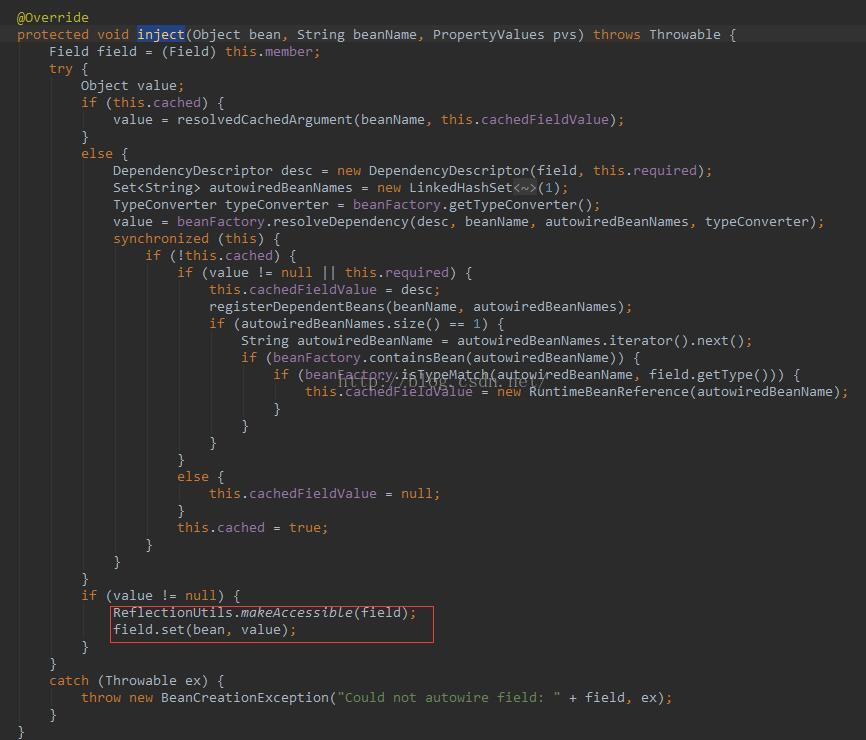Click 'new DependencyDescriptor(field, this.required)' constructor call
The width and height of the screenshot is (866, 740).
(520, 171)
